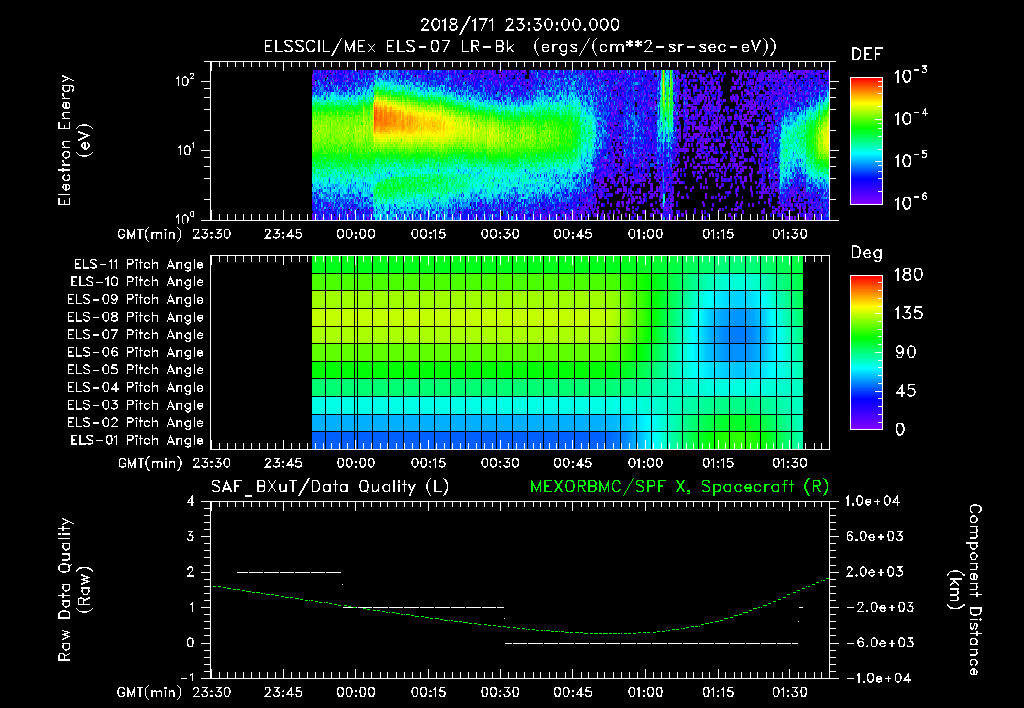Click the blue low pitch angle patch near 01:15

coord(736,334)
